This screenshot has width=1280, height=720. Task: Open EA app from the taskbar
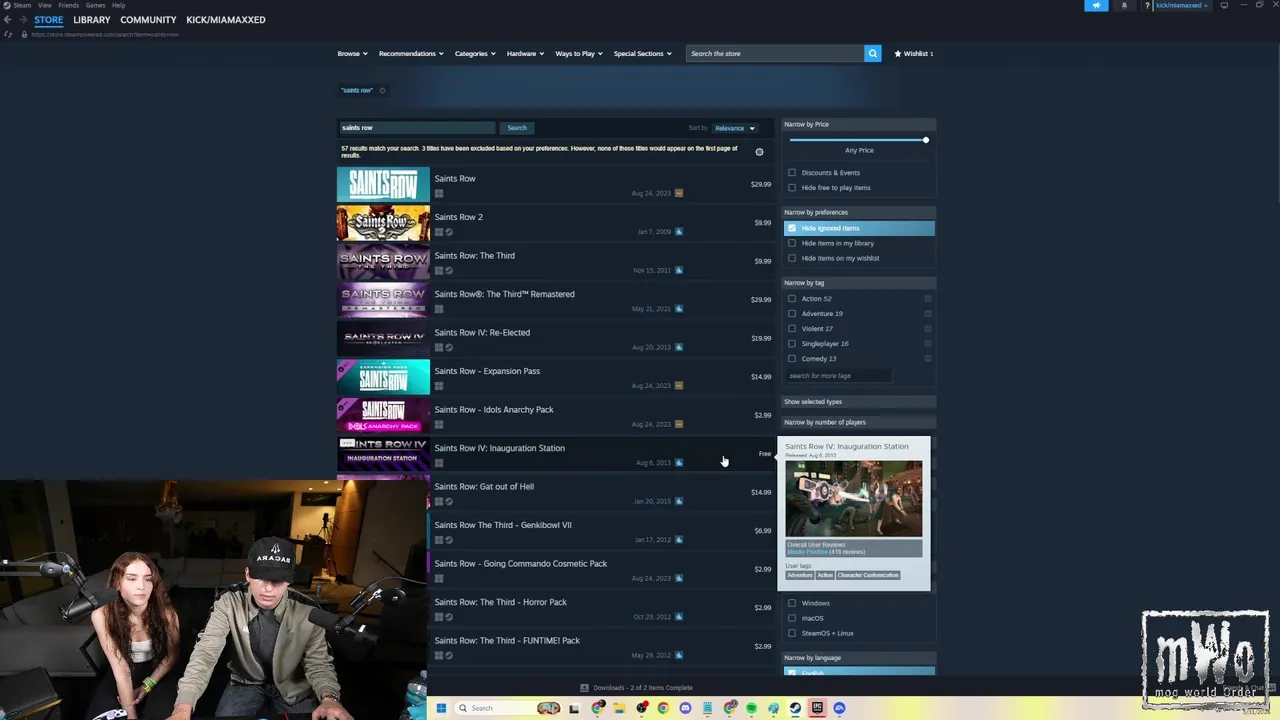coord(839,708)
